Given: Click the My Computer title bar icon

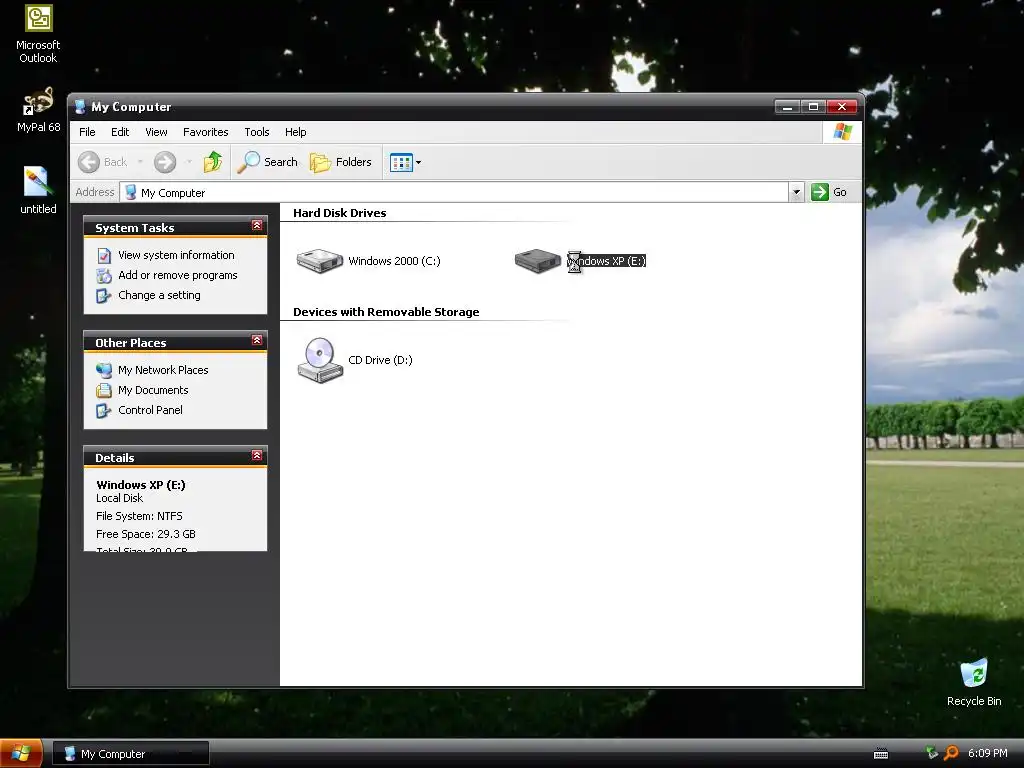Looking at the screenshot, I should pos(80,106).
